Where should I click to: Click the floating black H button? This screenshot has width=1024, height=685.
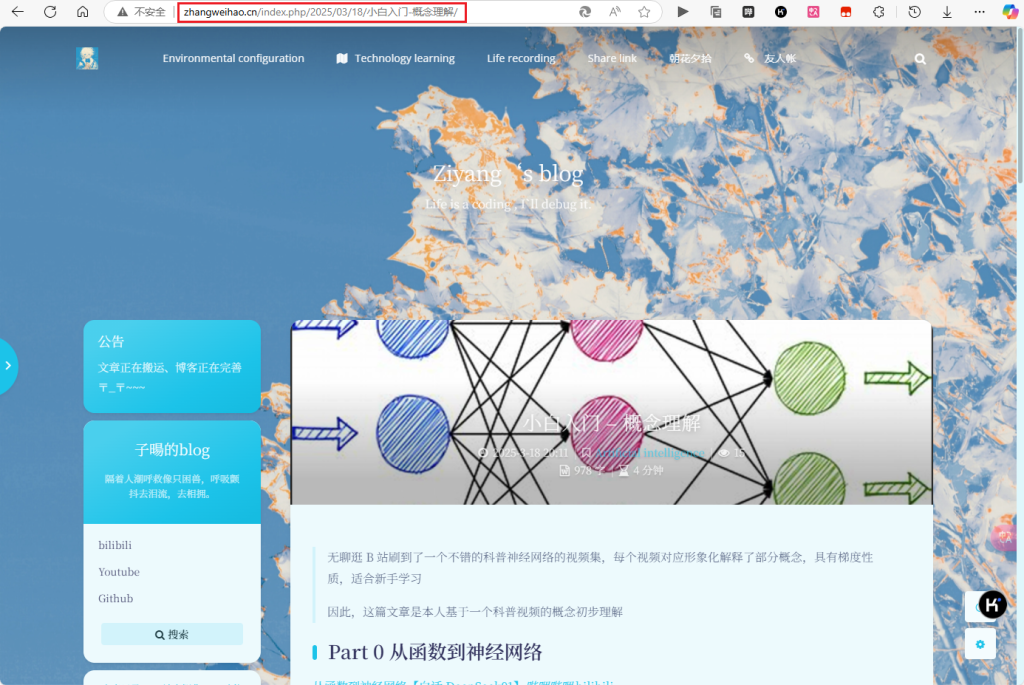993,605
